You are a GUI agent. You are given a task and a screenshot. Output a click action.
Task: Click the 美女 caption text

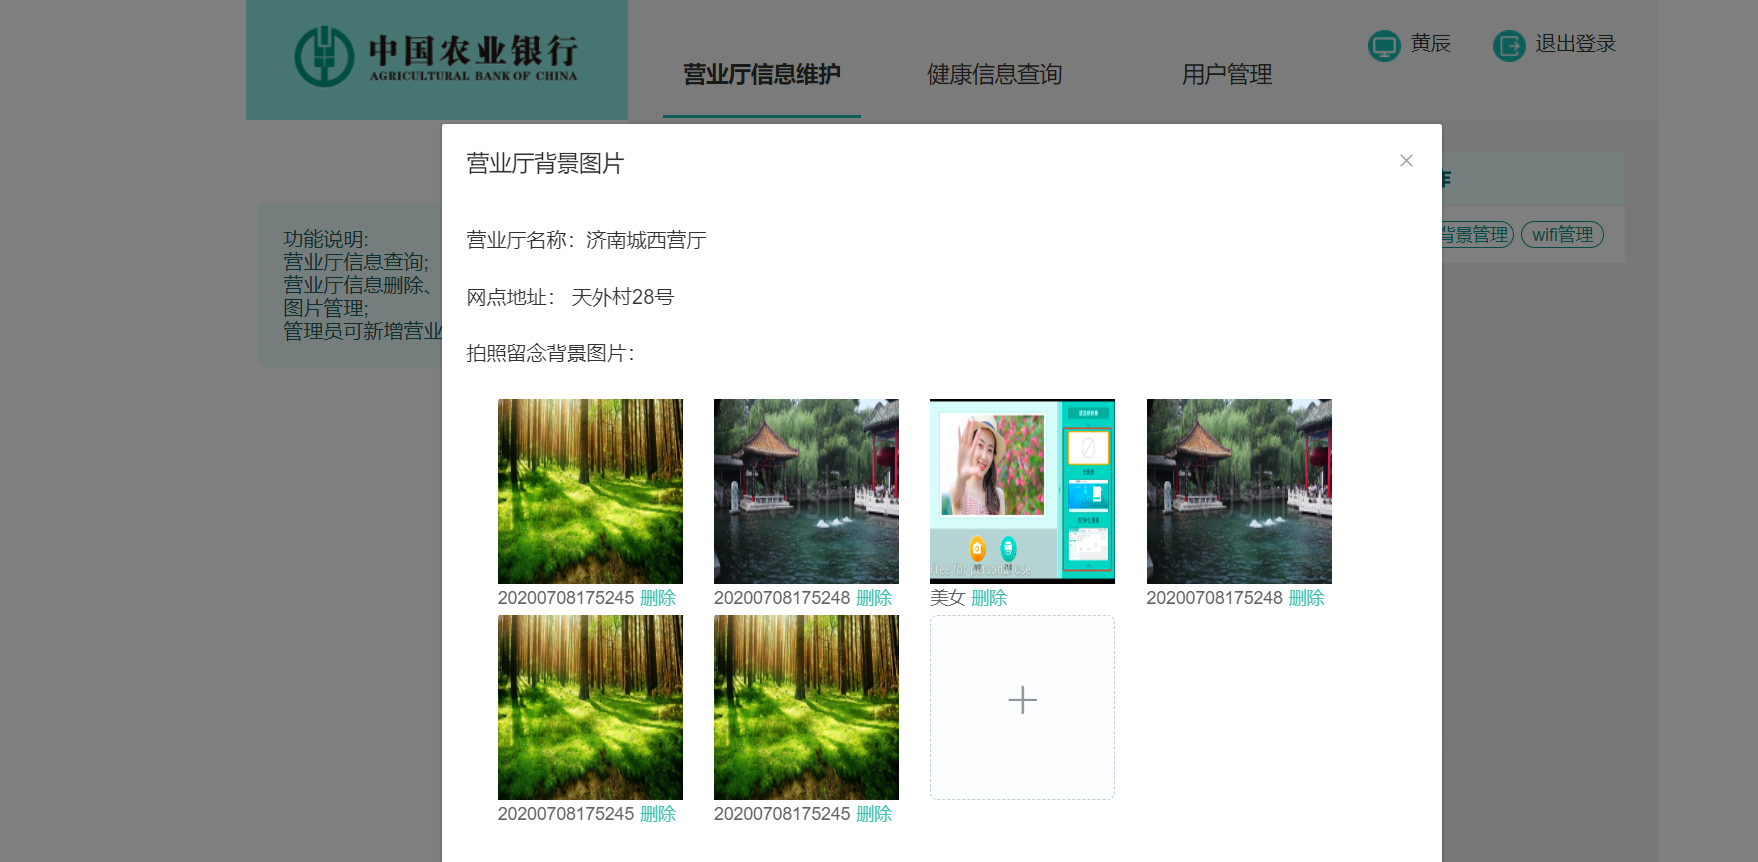(947, 598)
